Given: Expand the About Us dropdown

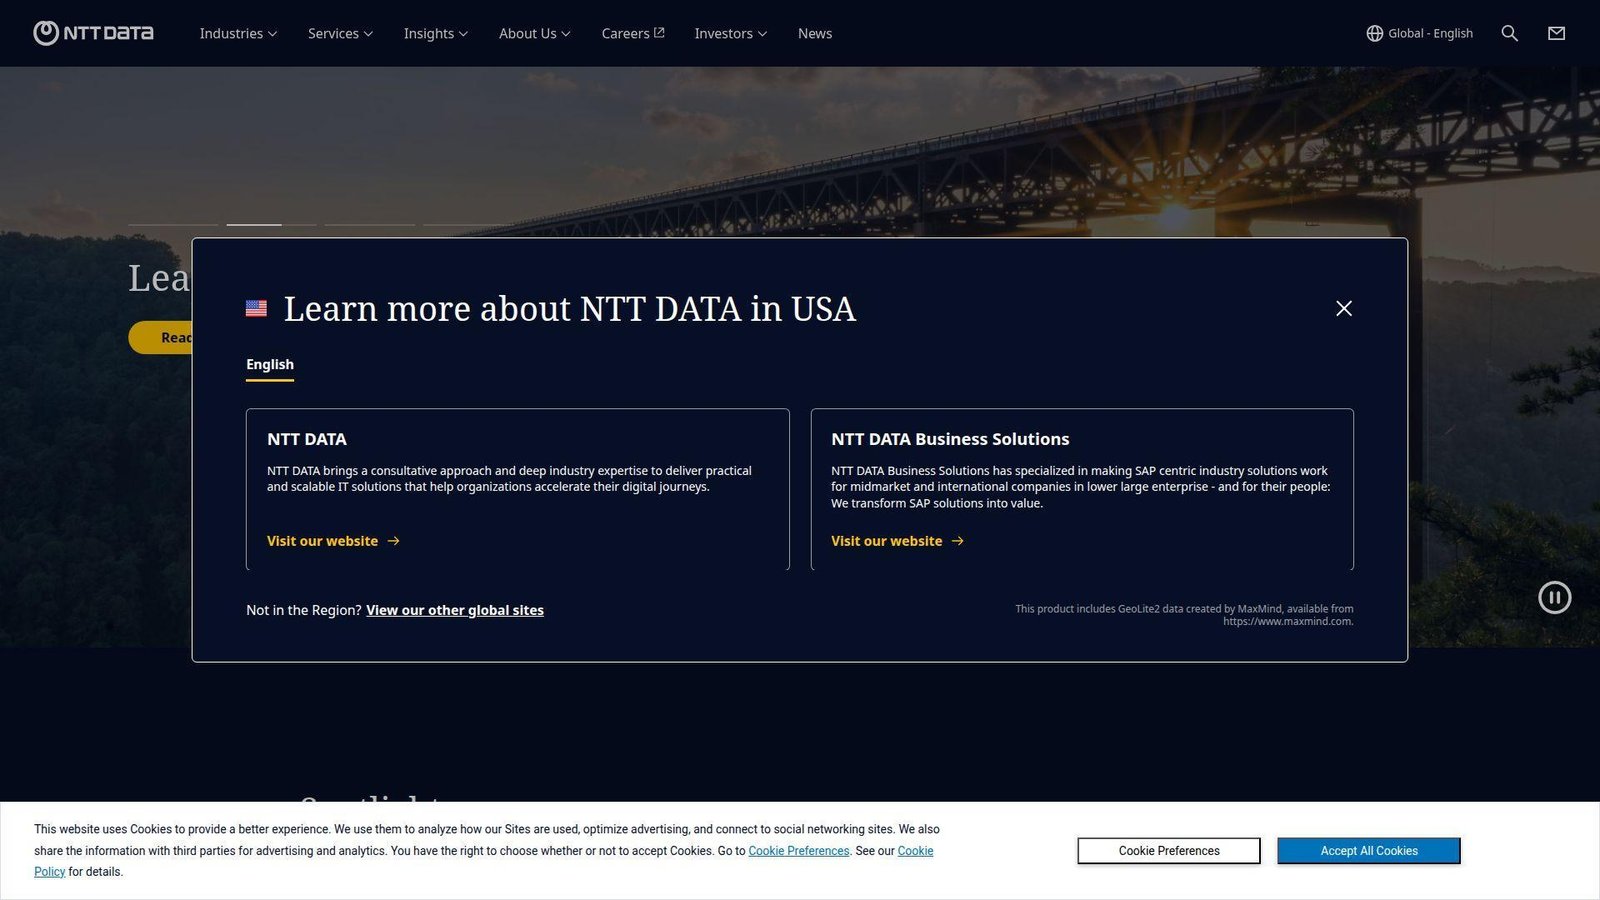Looking at the screenshot, I should coord(534,33).
